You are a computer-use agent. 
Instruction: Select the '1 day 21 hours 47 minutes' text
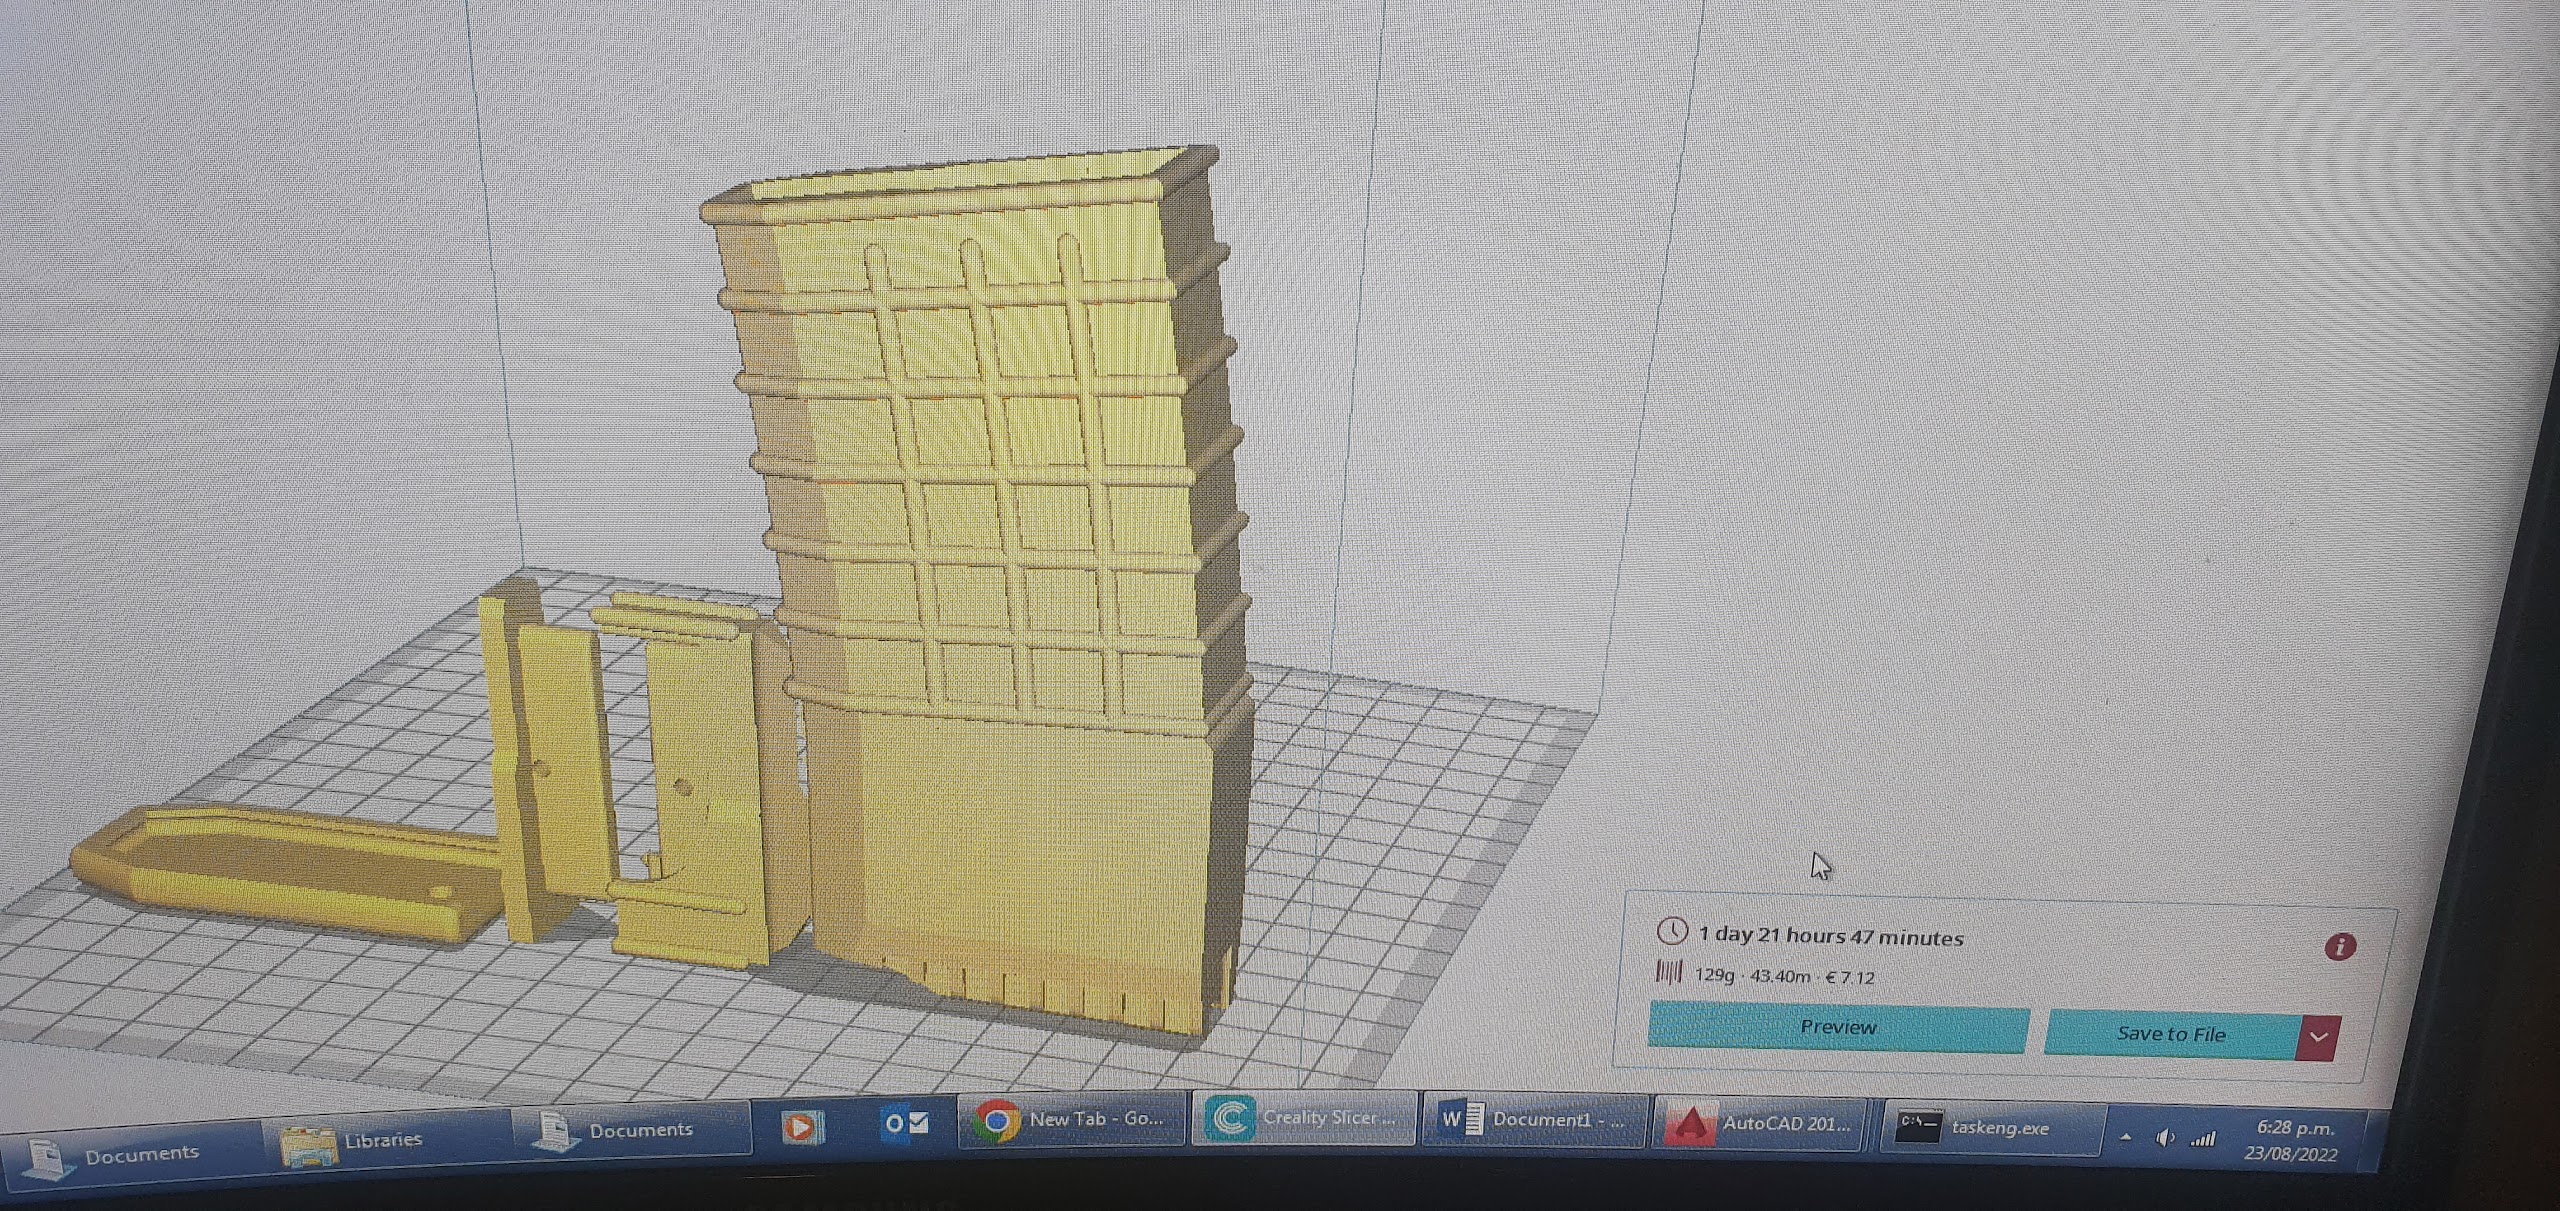click(1831, 937)
